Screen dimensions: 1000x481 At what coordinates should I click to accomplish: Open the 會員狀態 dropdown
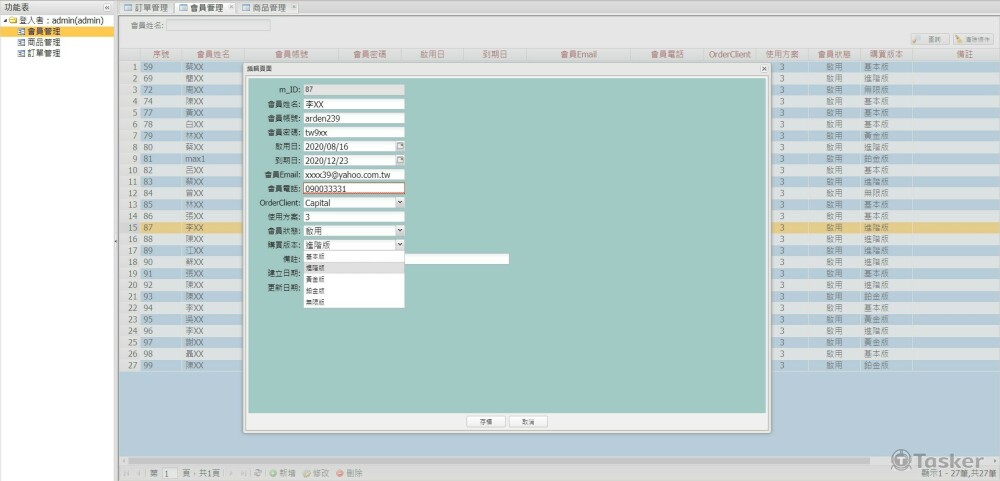(400, 231)
